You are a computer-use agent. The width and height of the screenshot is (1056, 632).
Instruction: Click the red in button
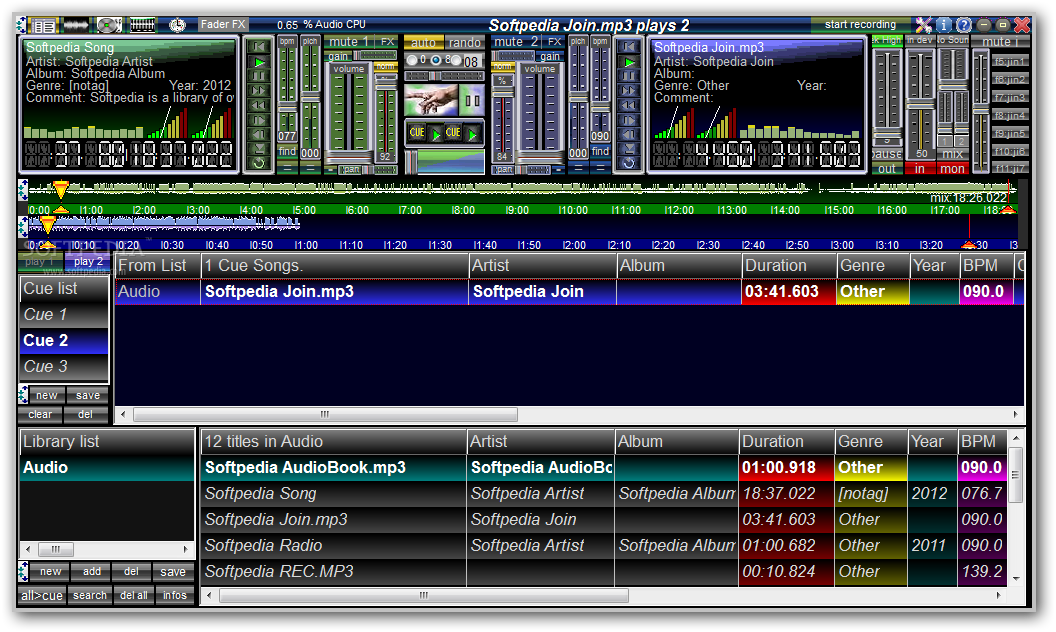[920, 169]
